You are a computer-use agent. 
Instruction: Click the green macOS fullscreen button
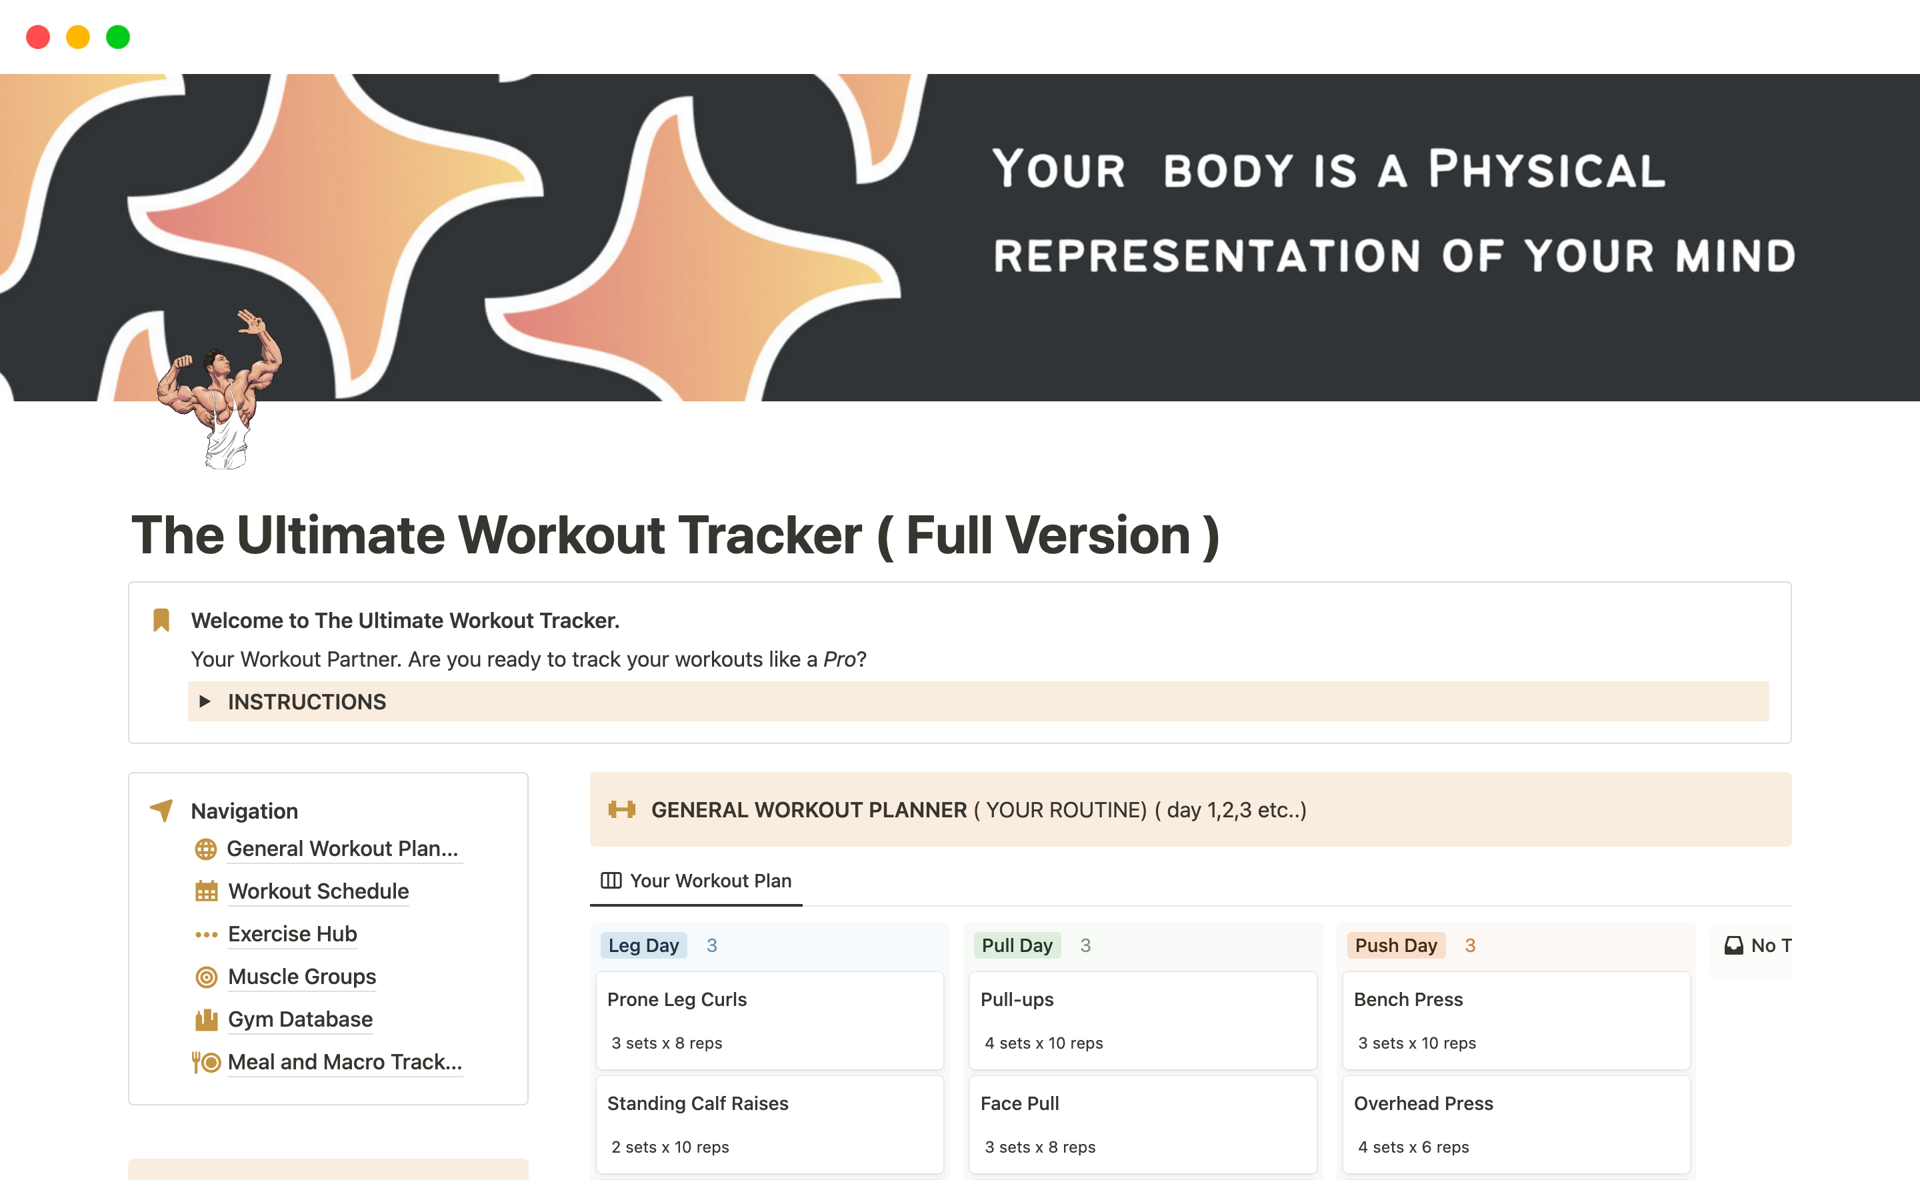pyautogui.click(x=118, y=37)
